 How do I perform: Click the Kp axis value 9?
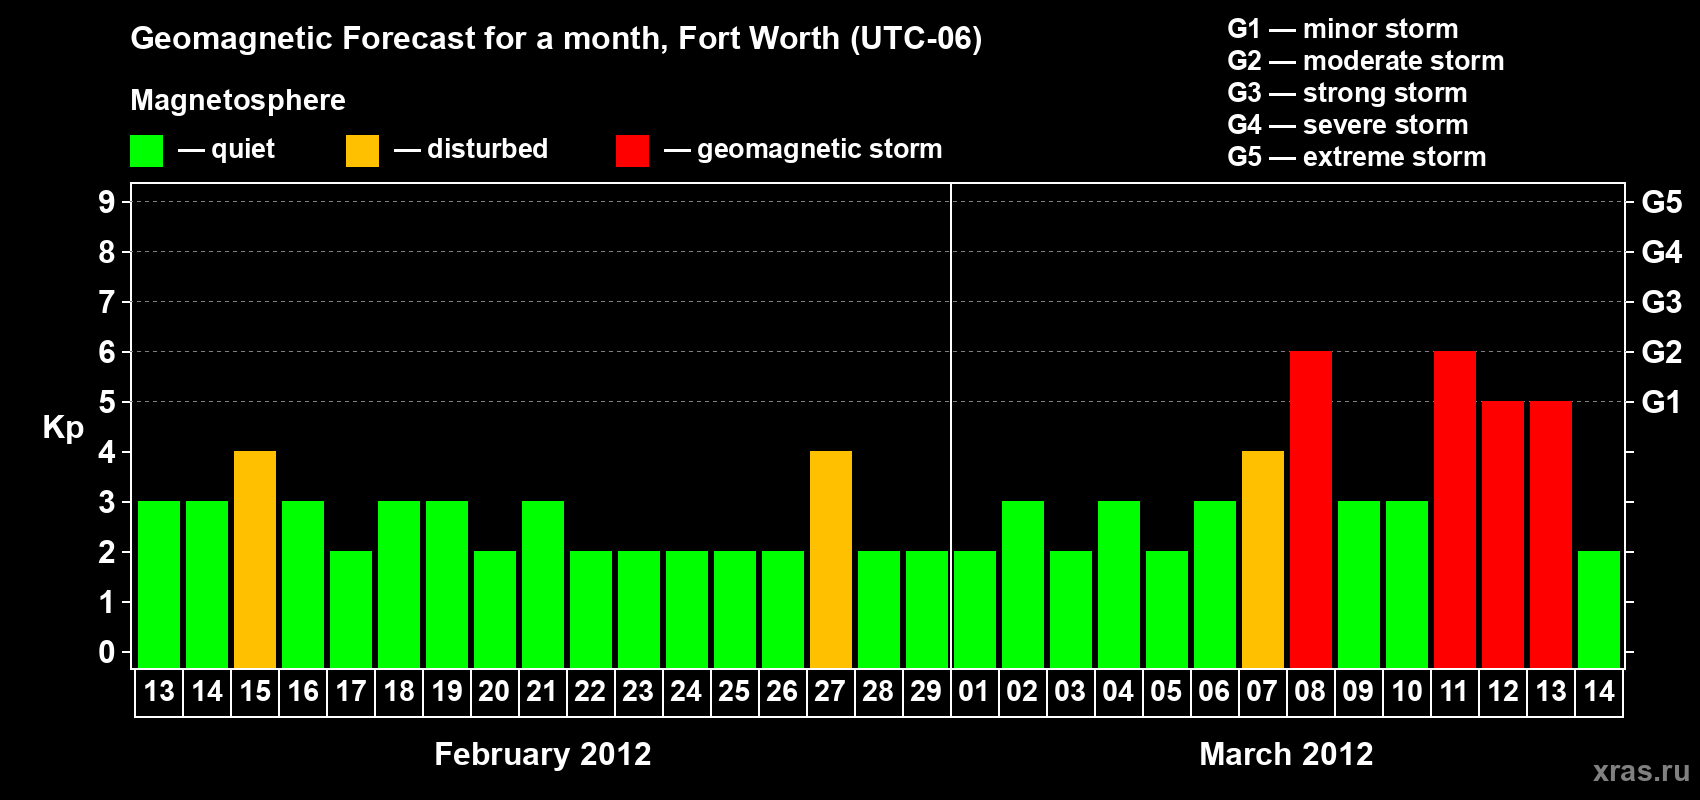tap(107, 202)
